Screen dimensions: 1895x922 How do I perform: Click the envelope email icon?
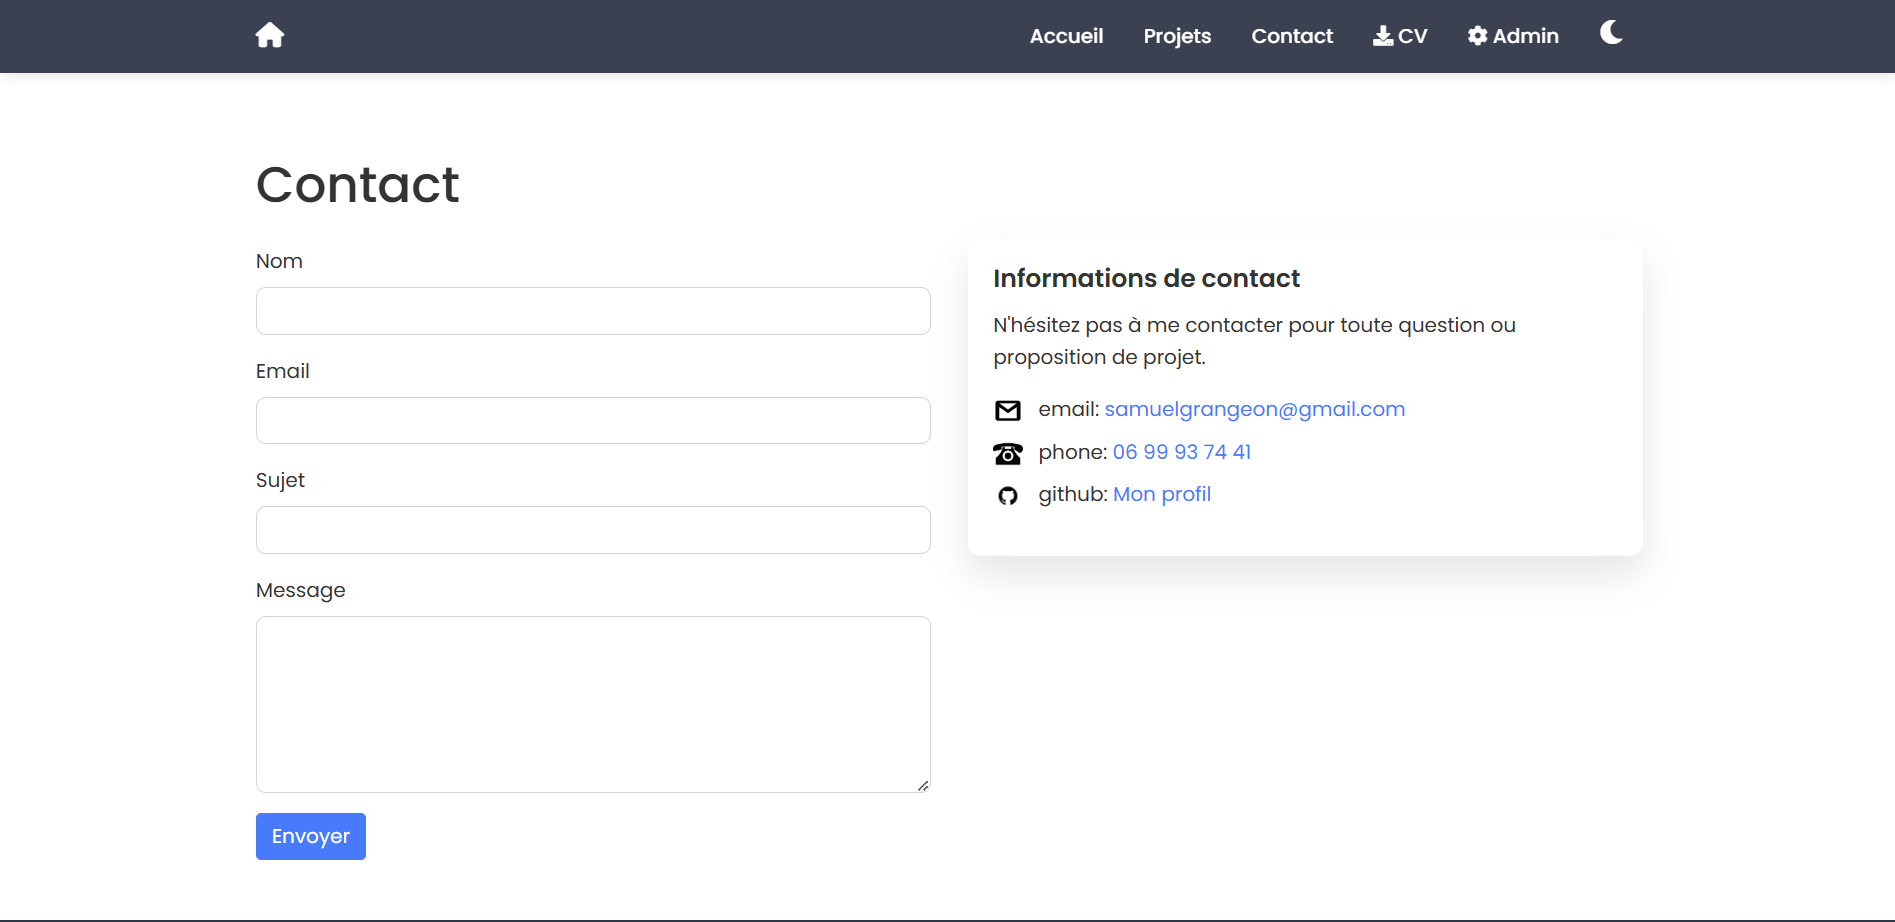point(1008,410)
